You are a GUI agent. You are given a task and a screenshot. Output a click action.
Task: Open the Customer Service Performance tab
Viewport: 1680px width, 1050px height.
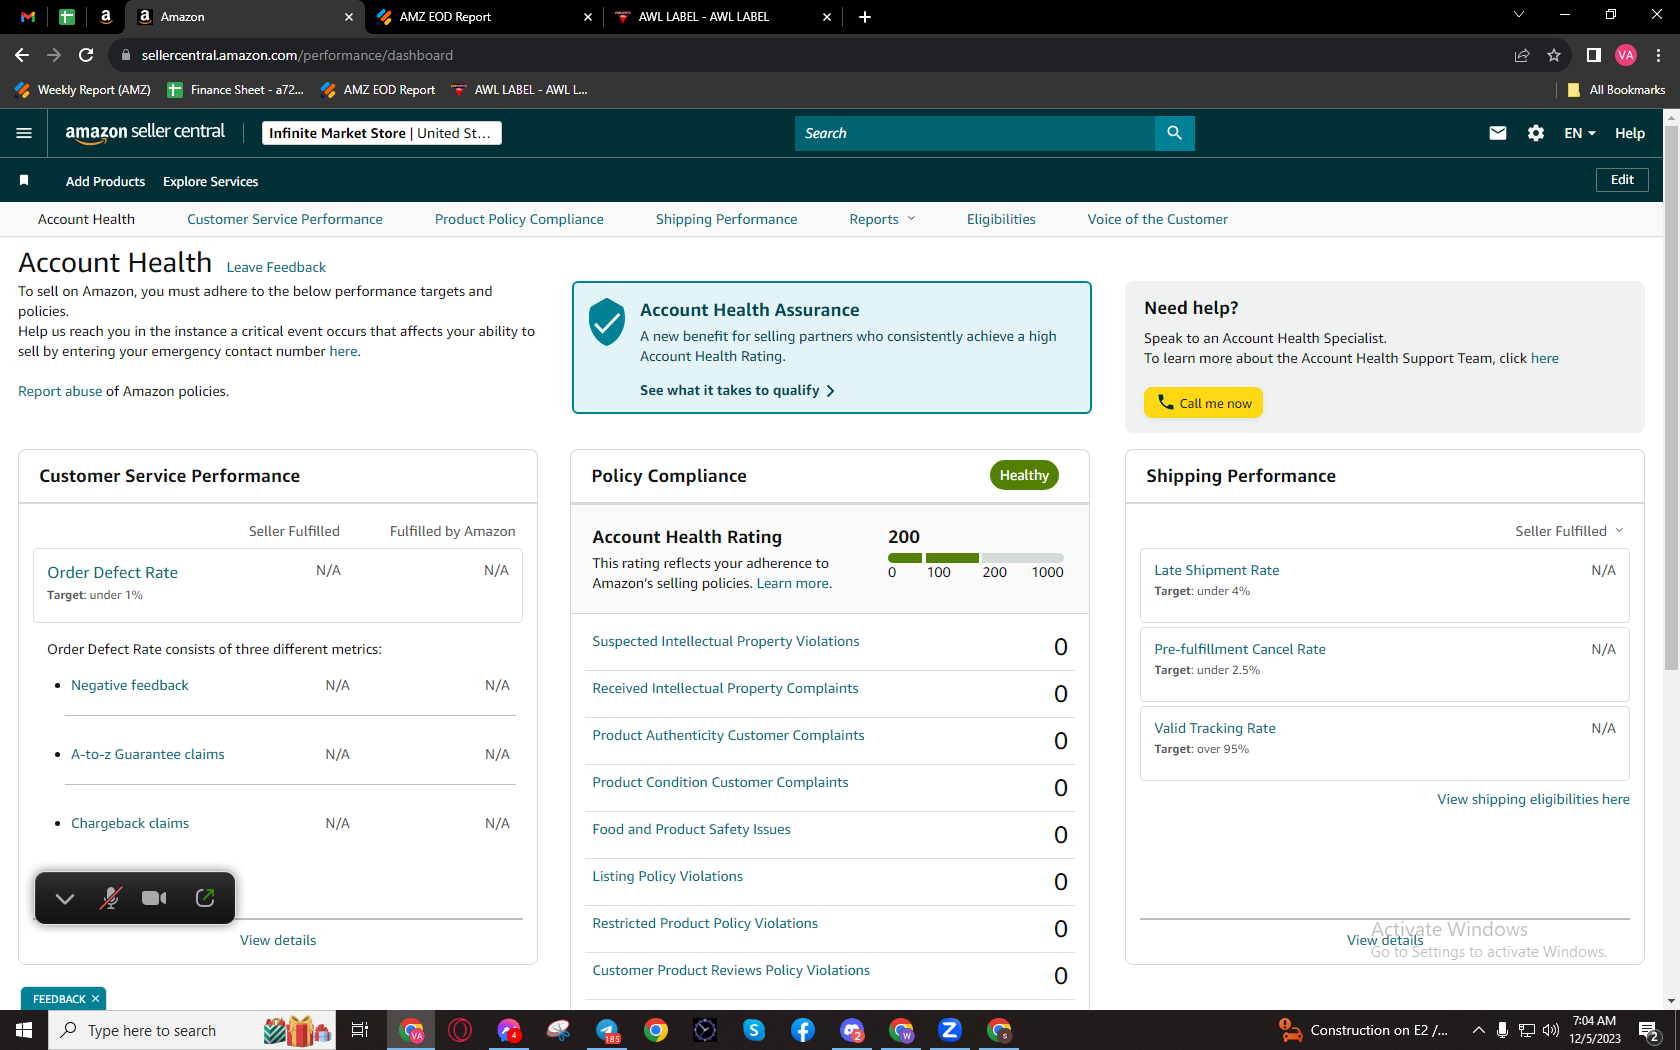[285, 219]
